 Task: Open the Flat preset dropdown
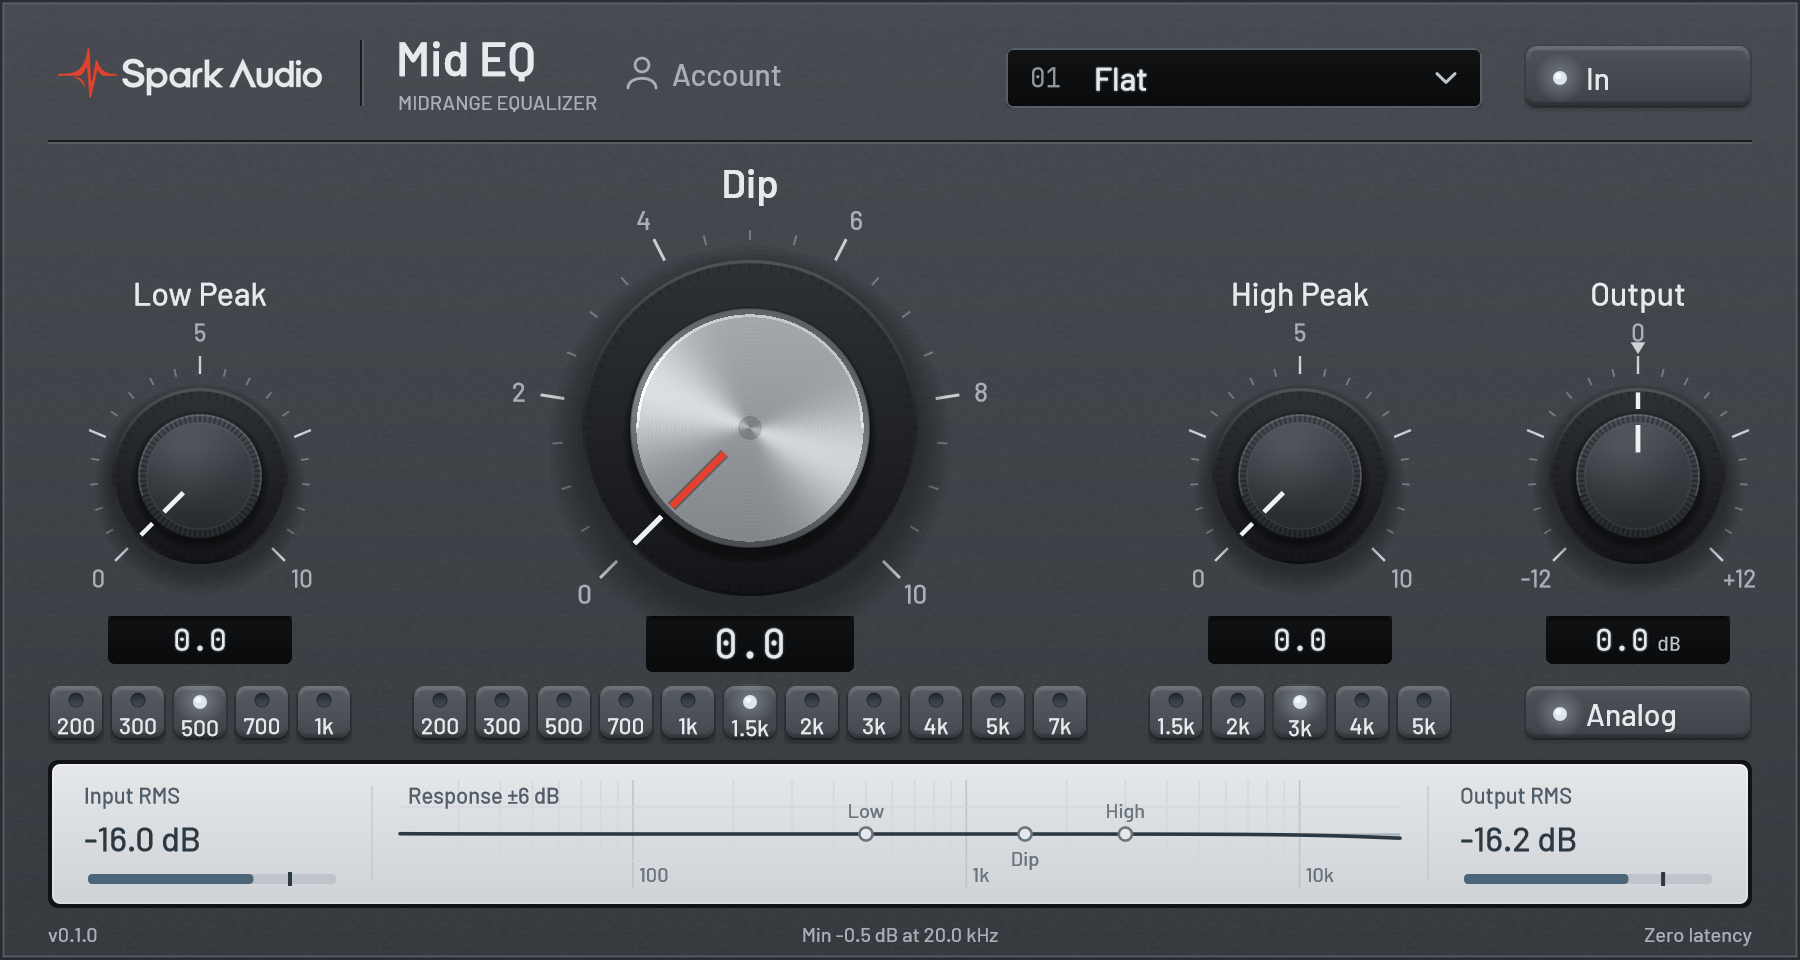[x=1243, y=78]
